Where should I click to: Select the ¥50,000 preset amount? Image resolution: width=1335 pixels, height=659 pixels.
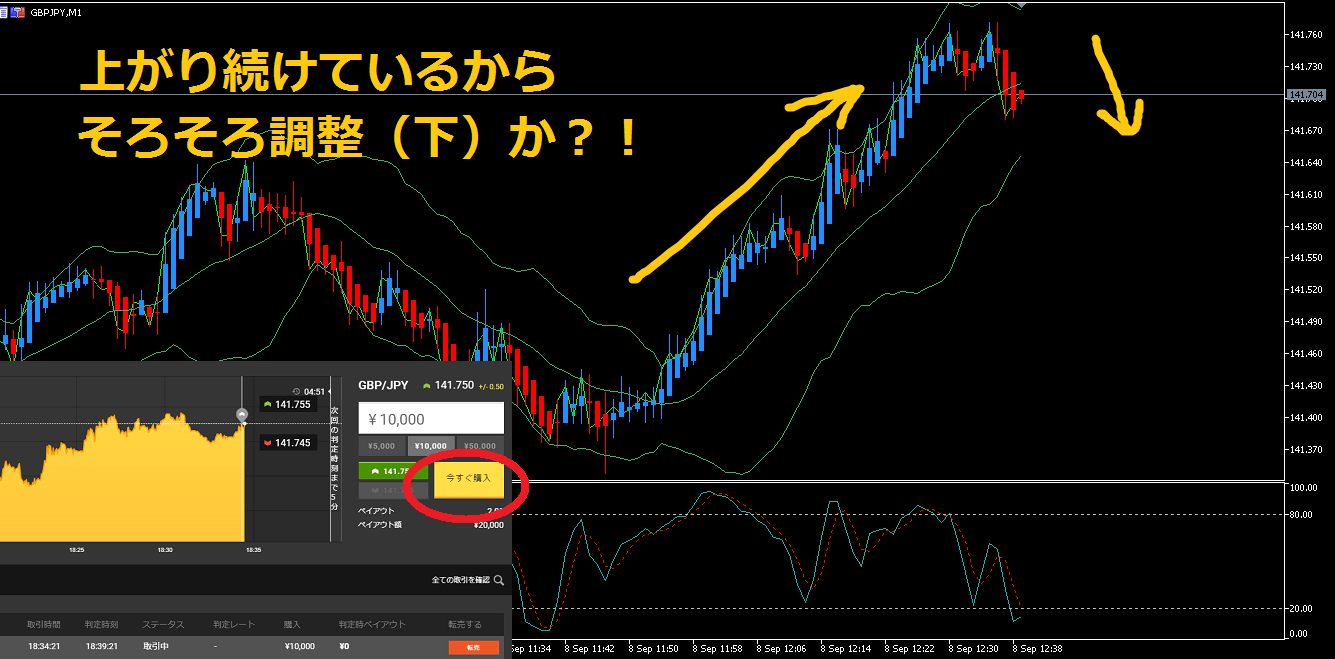pos(480,446)
